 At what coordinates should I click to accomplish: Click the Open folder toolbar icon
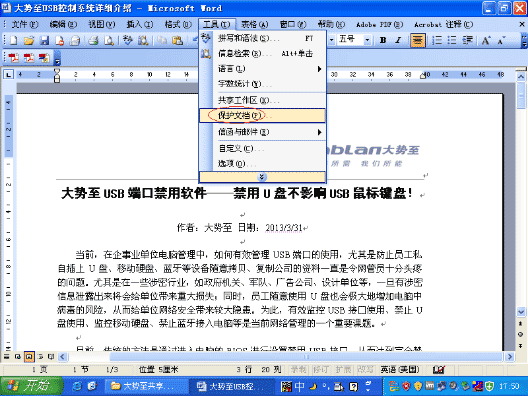click(x=29, y=41)
